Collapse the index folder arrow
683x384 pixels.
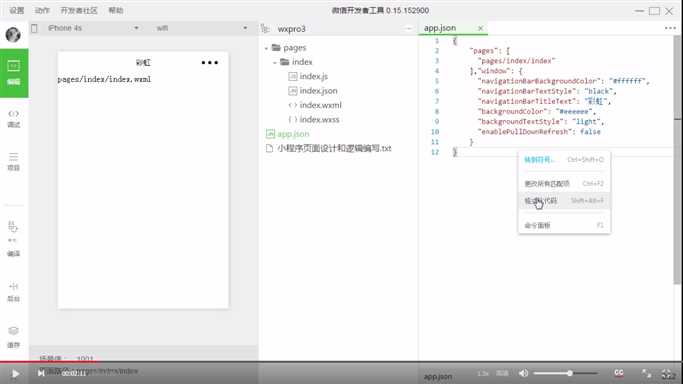(275, 63)
